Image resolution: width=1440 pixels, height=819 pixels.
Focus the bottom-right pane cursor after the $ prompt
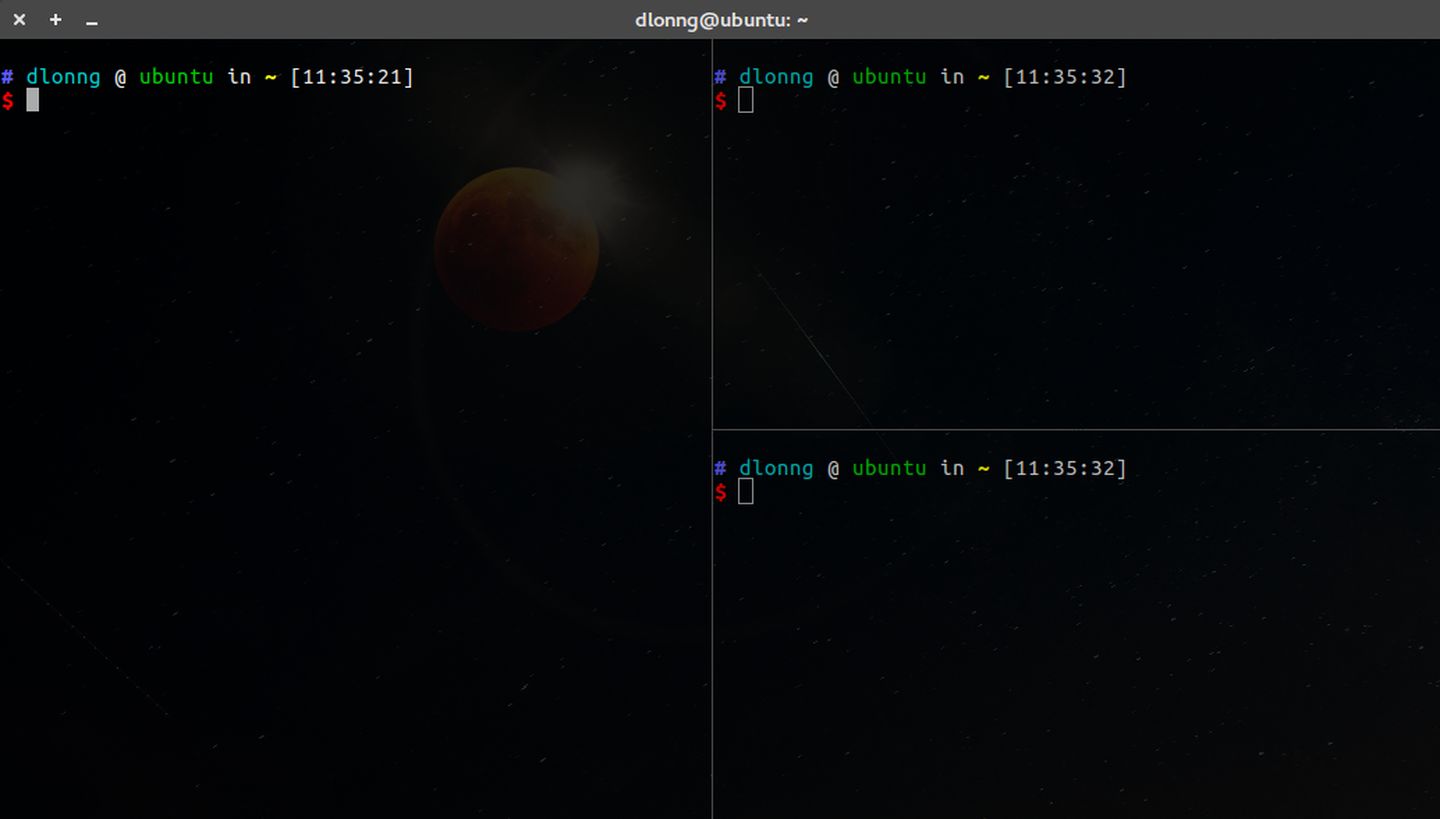click(746, 491)
